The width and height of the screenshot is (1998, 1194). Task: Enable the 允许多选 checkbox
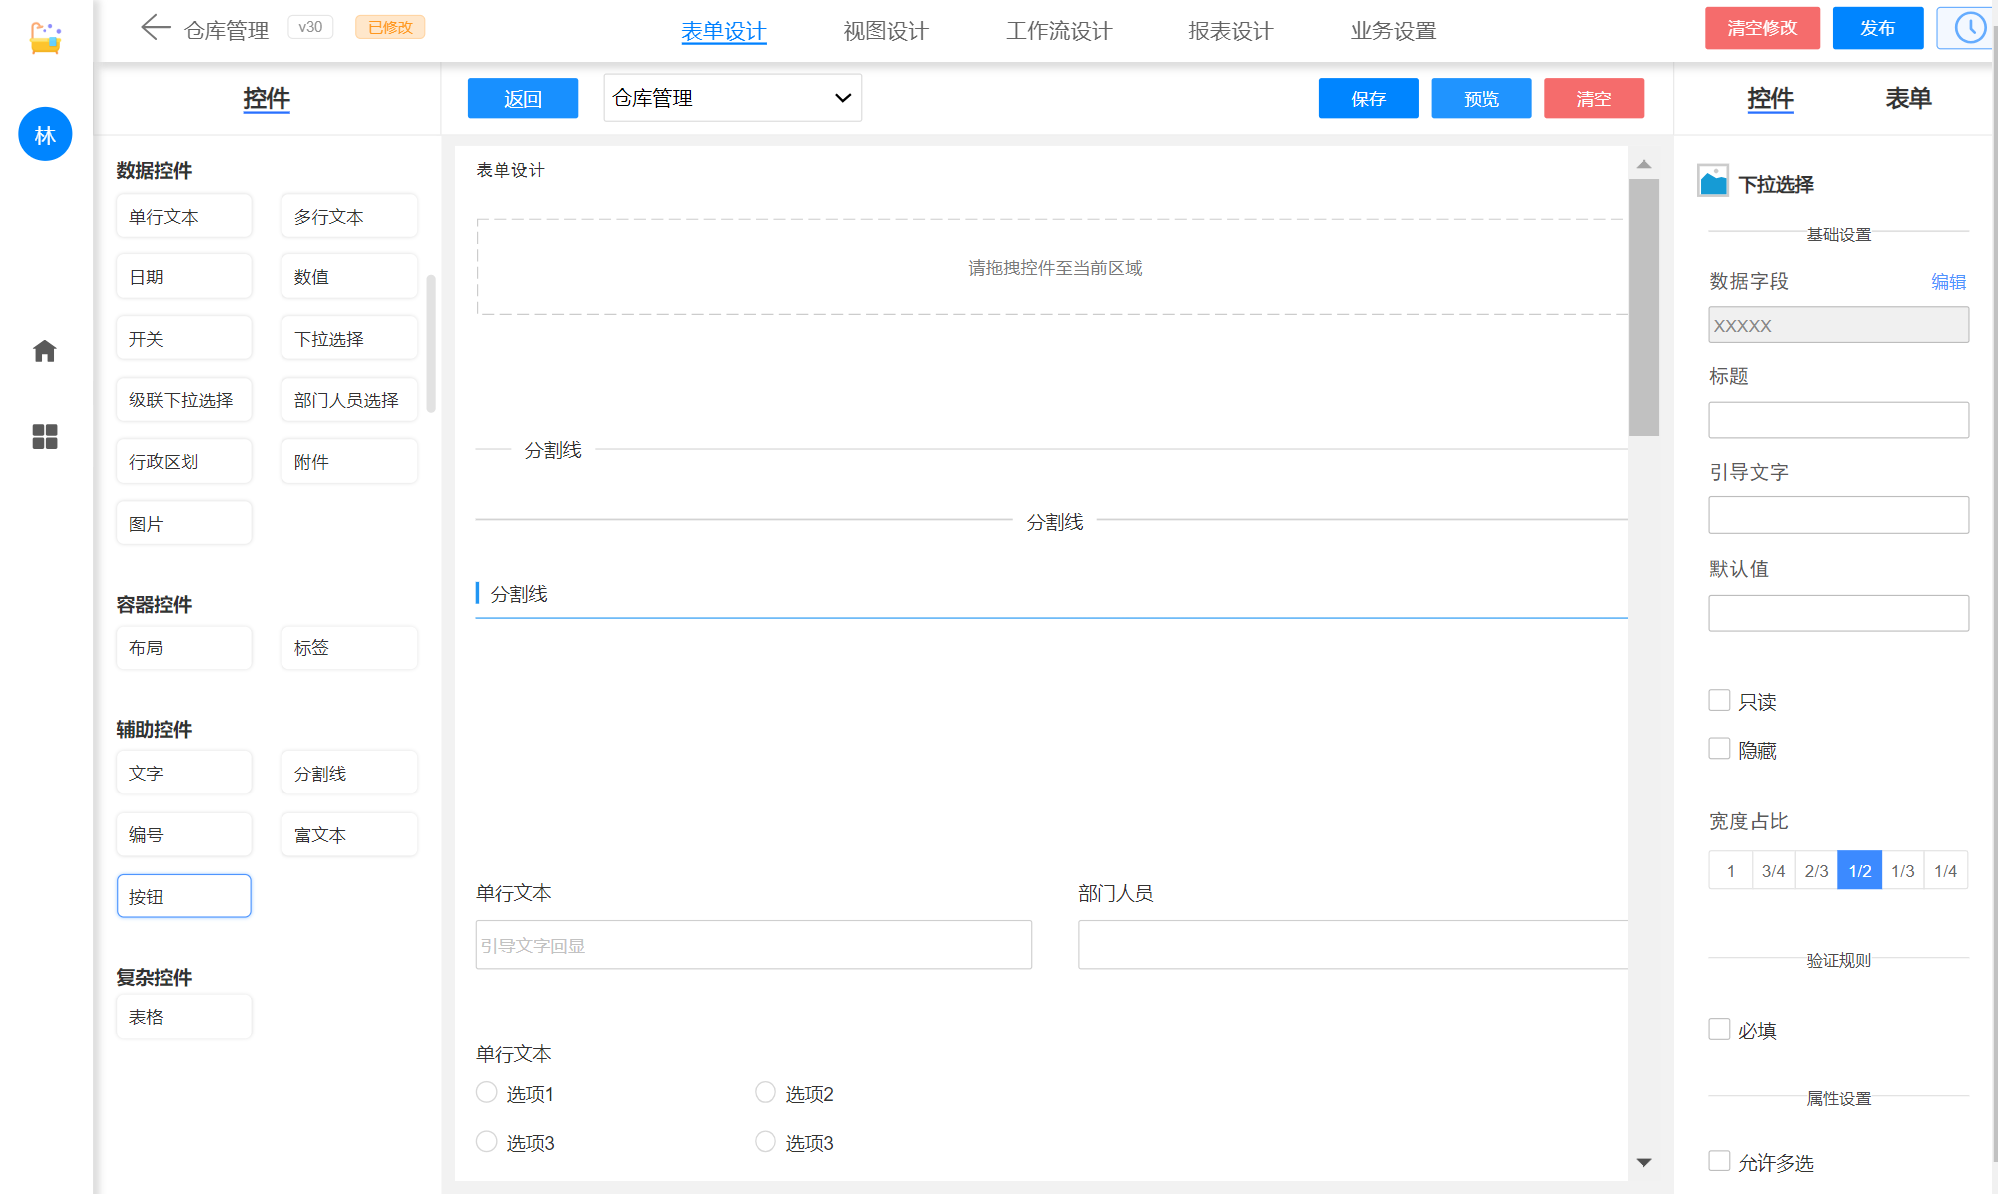point(1719,1161)
